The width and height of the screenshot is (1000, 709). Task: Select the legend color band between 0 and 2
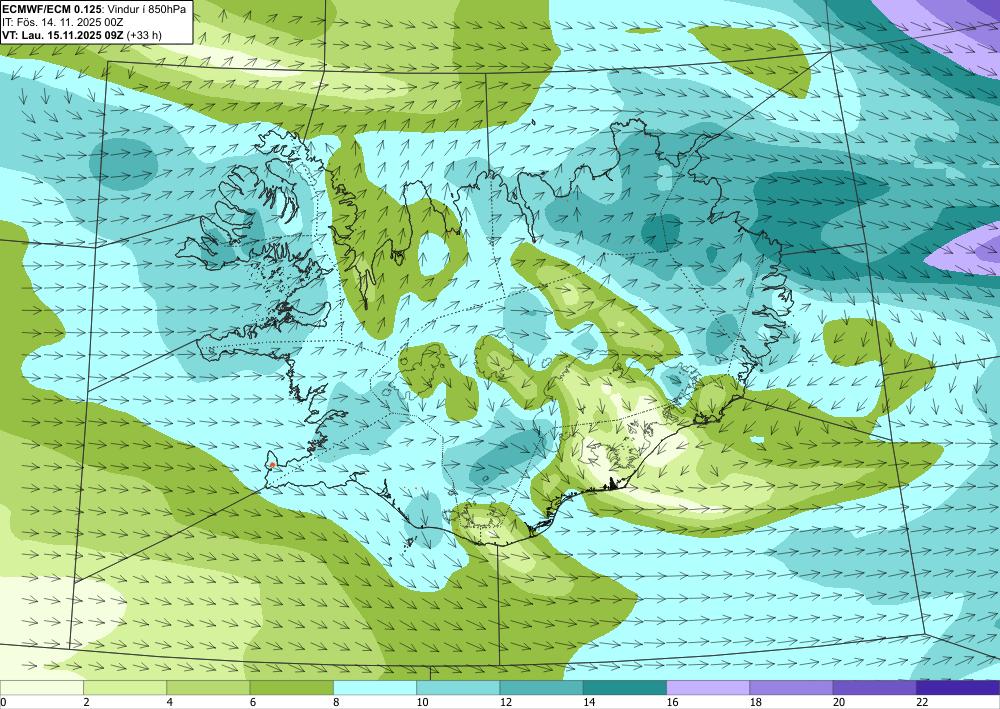click(41, 688)
